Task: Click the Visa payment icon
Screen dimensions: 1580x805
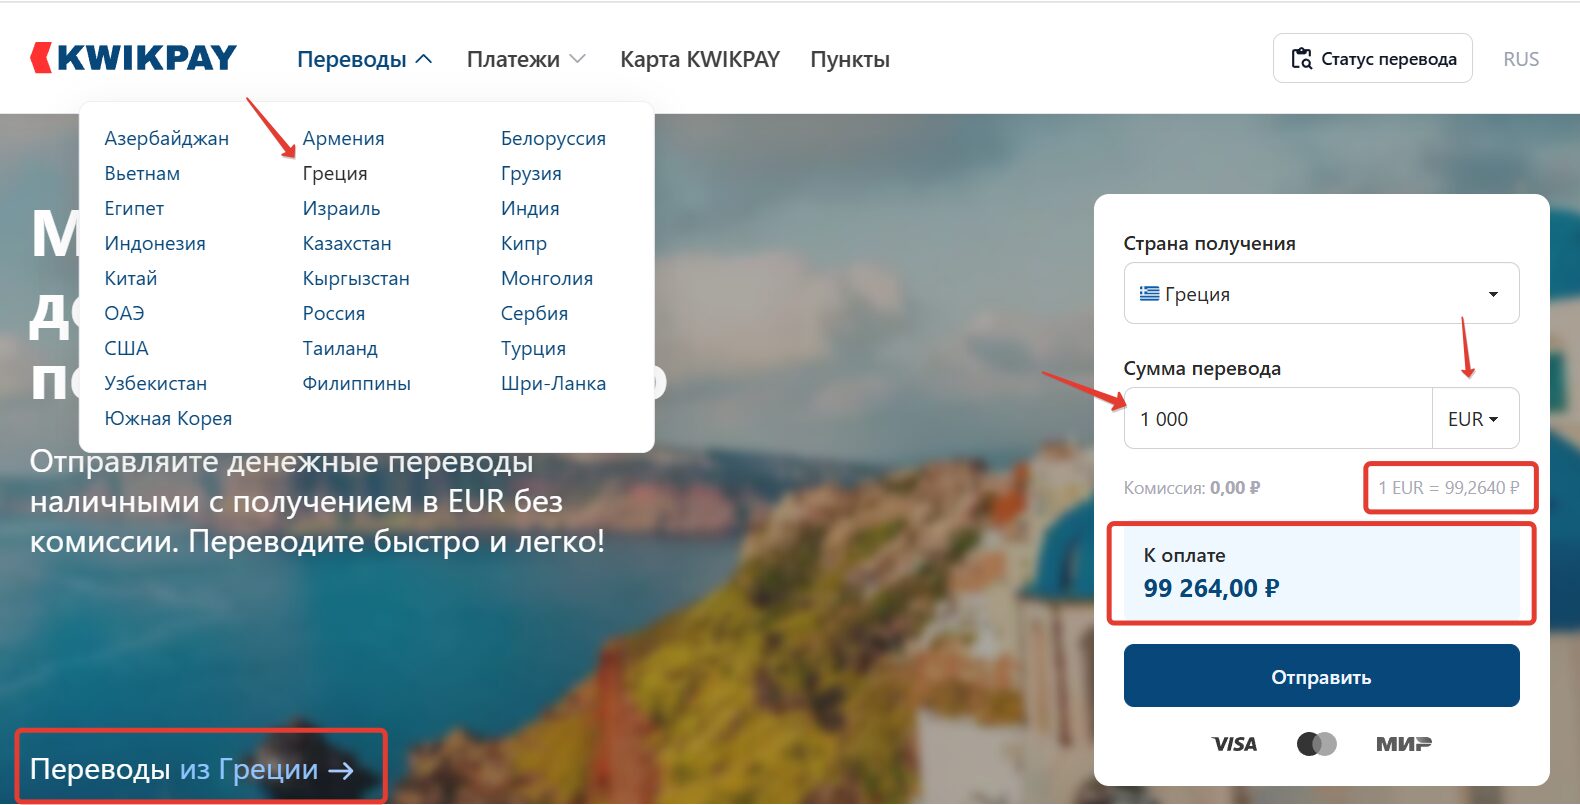Action: pos(1234,744)
